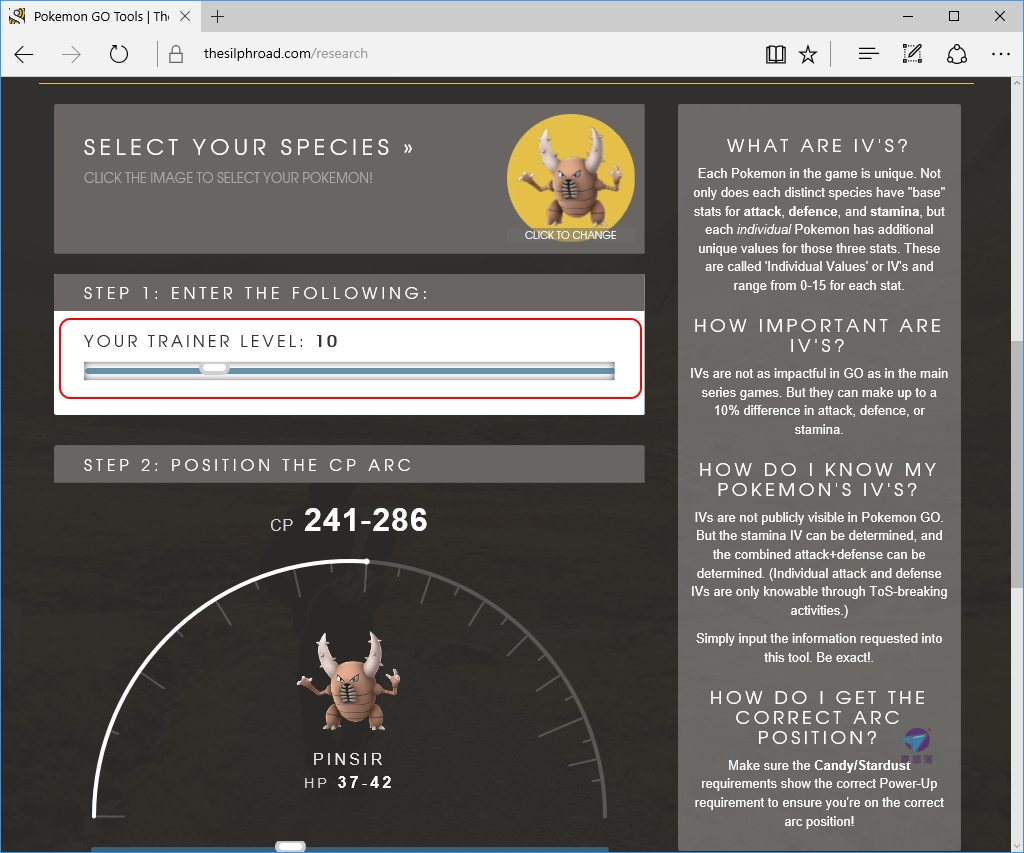Click HOW DO I KNOW MY POKEMON'S IV'S? heading
Image resolution: width=1024 pixels, height=853 pixels.
tap(818, 479)
